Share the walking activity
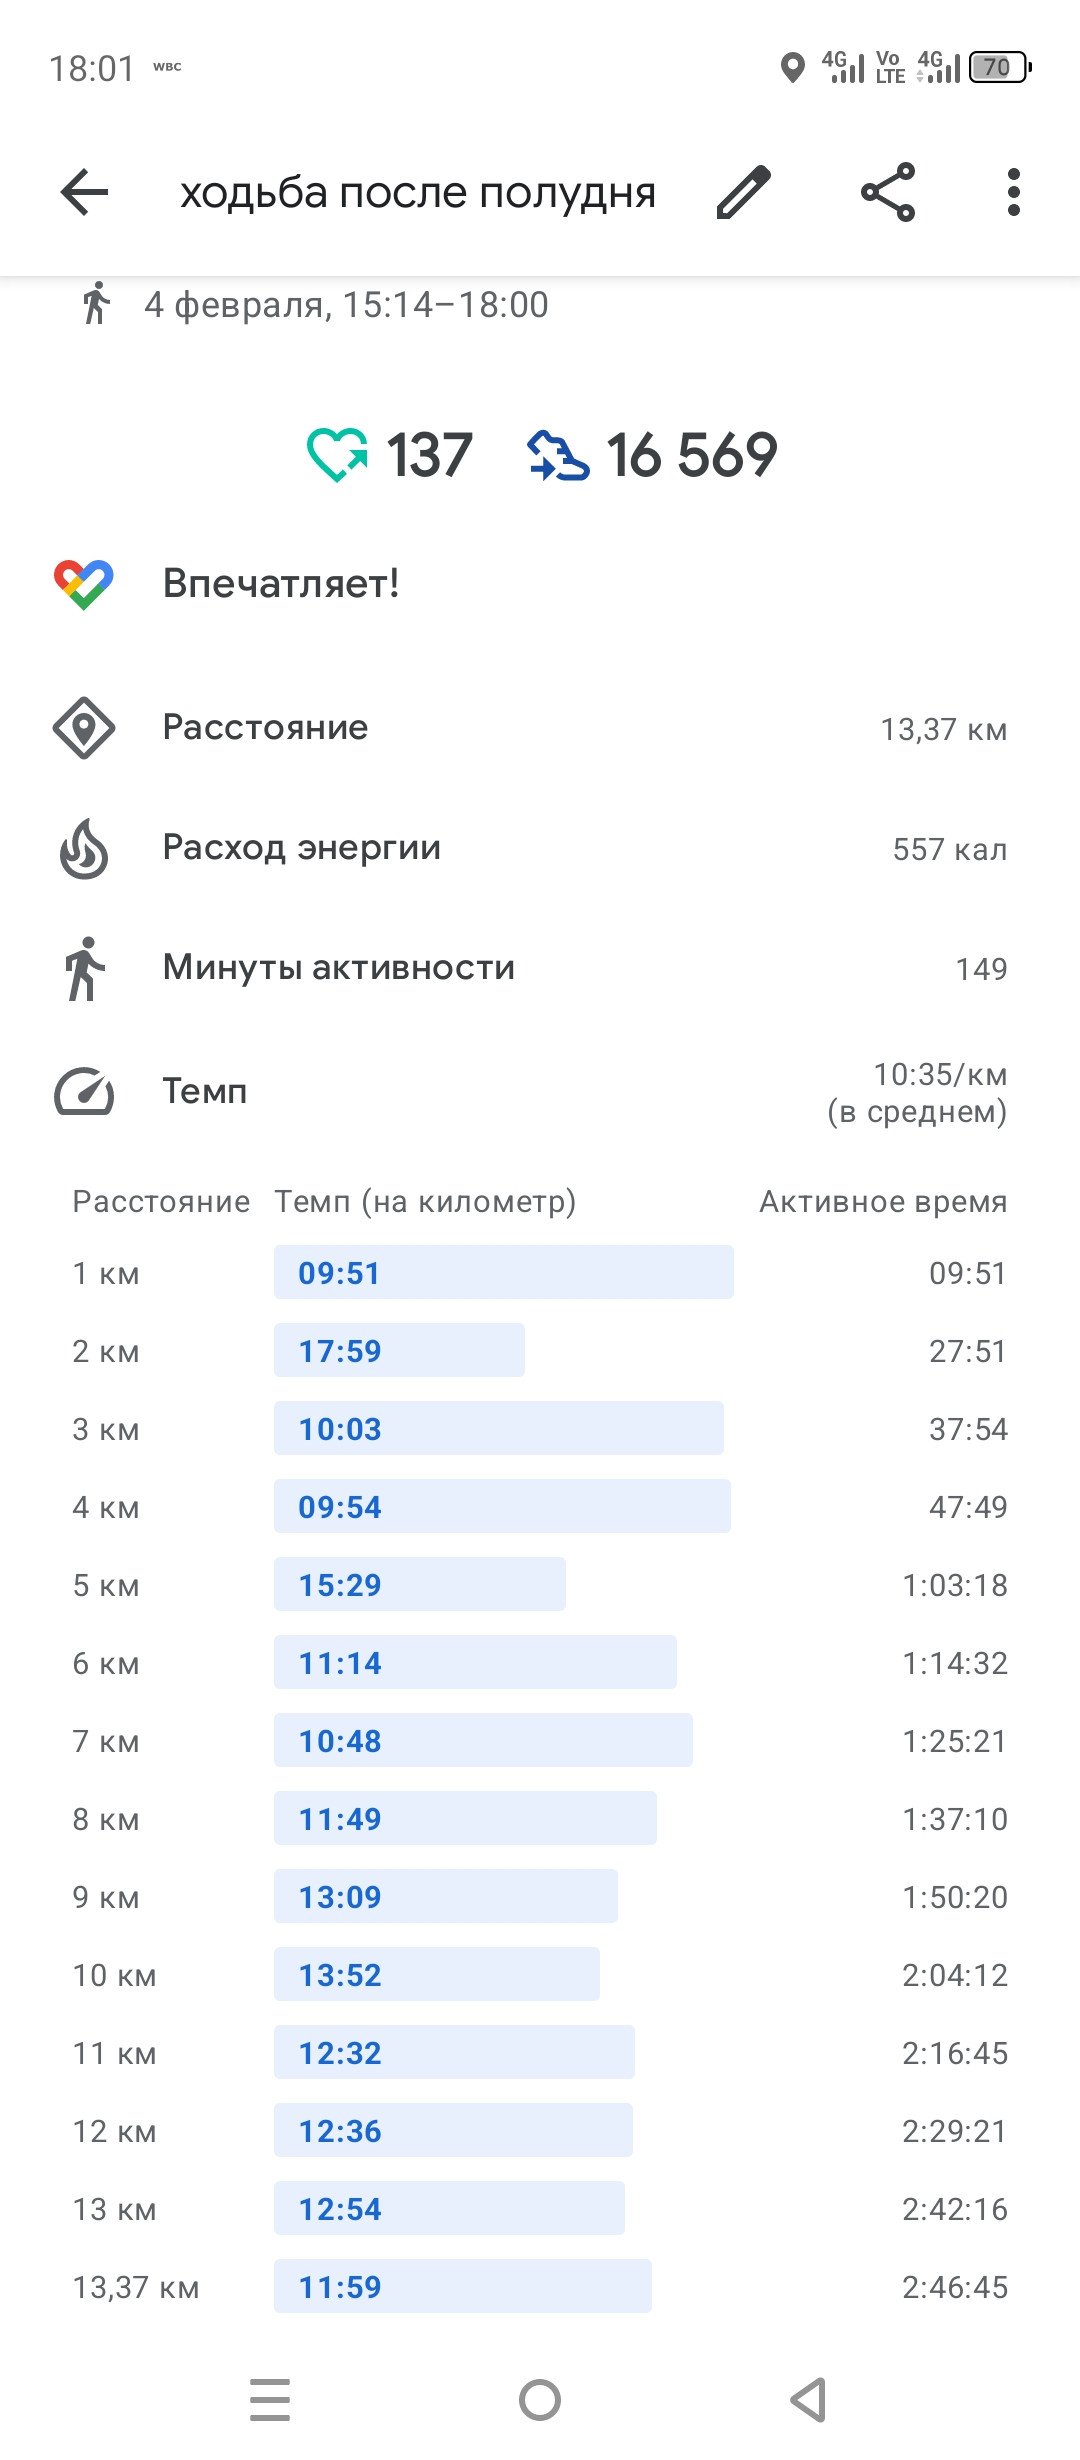Screen dimensions: 1080x2460 coord(888,192)
